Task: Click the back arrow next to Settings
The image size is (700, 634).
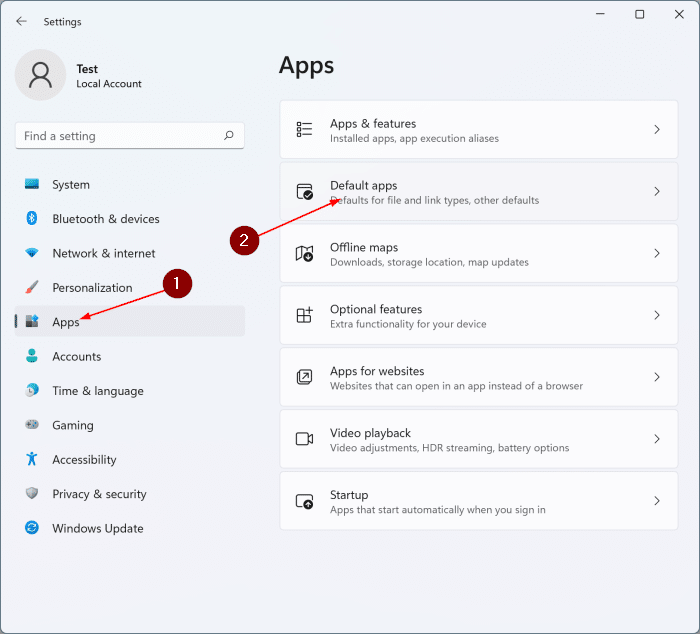Action: tap(21, 21)
